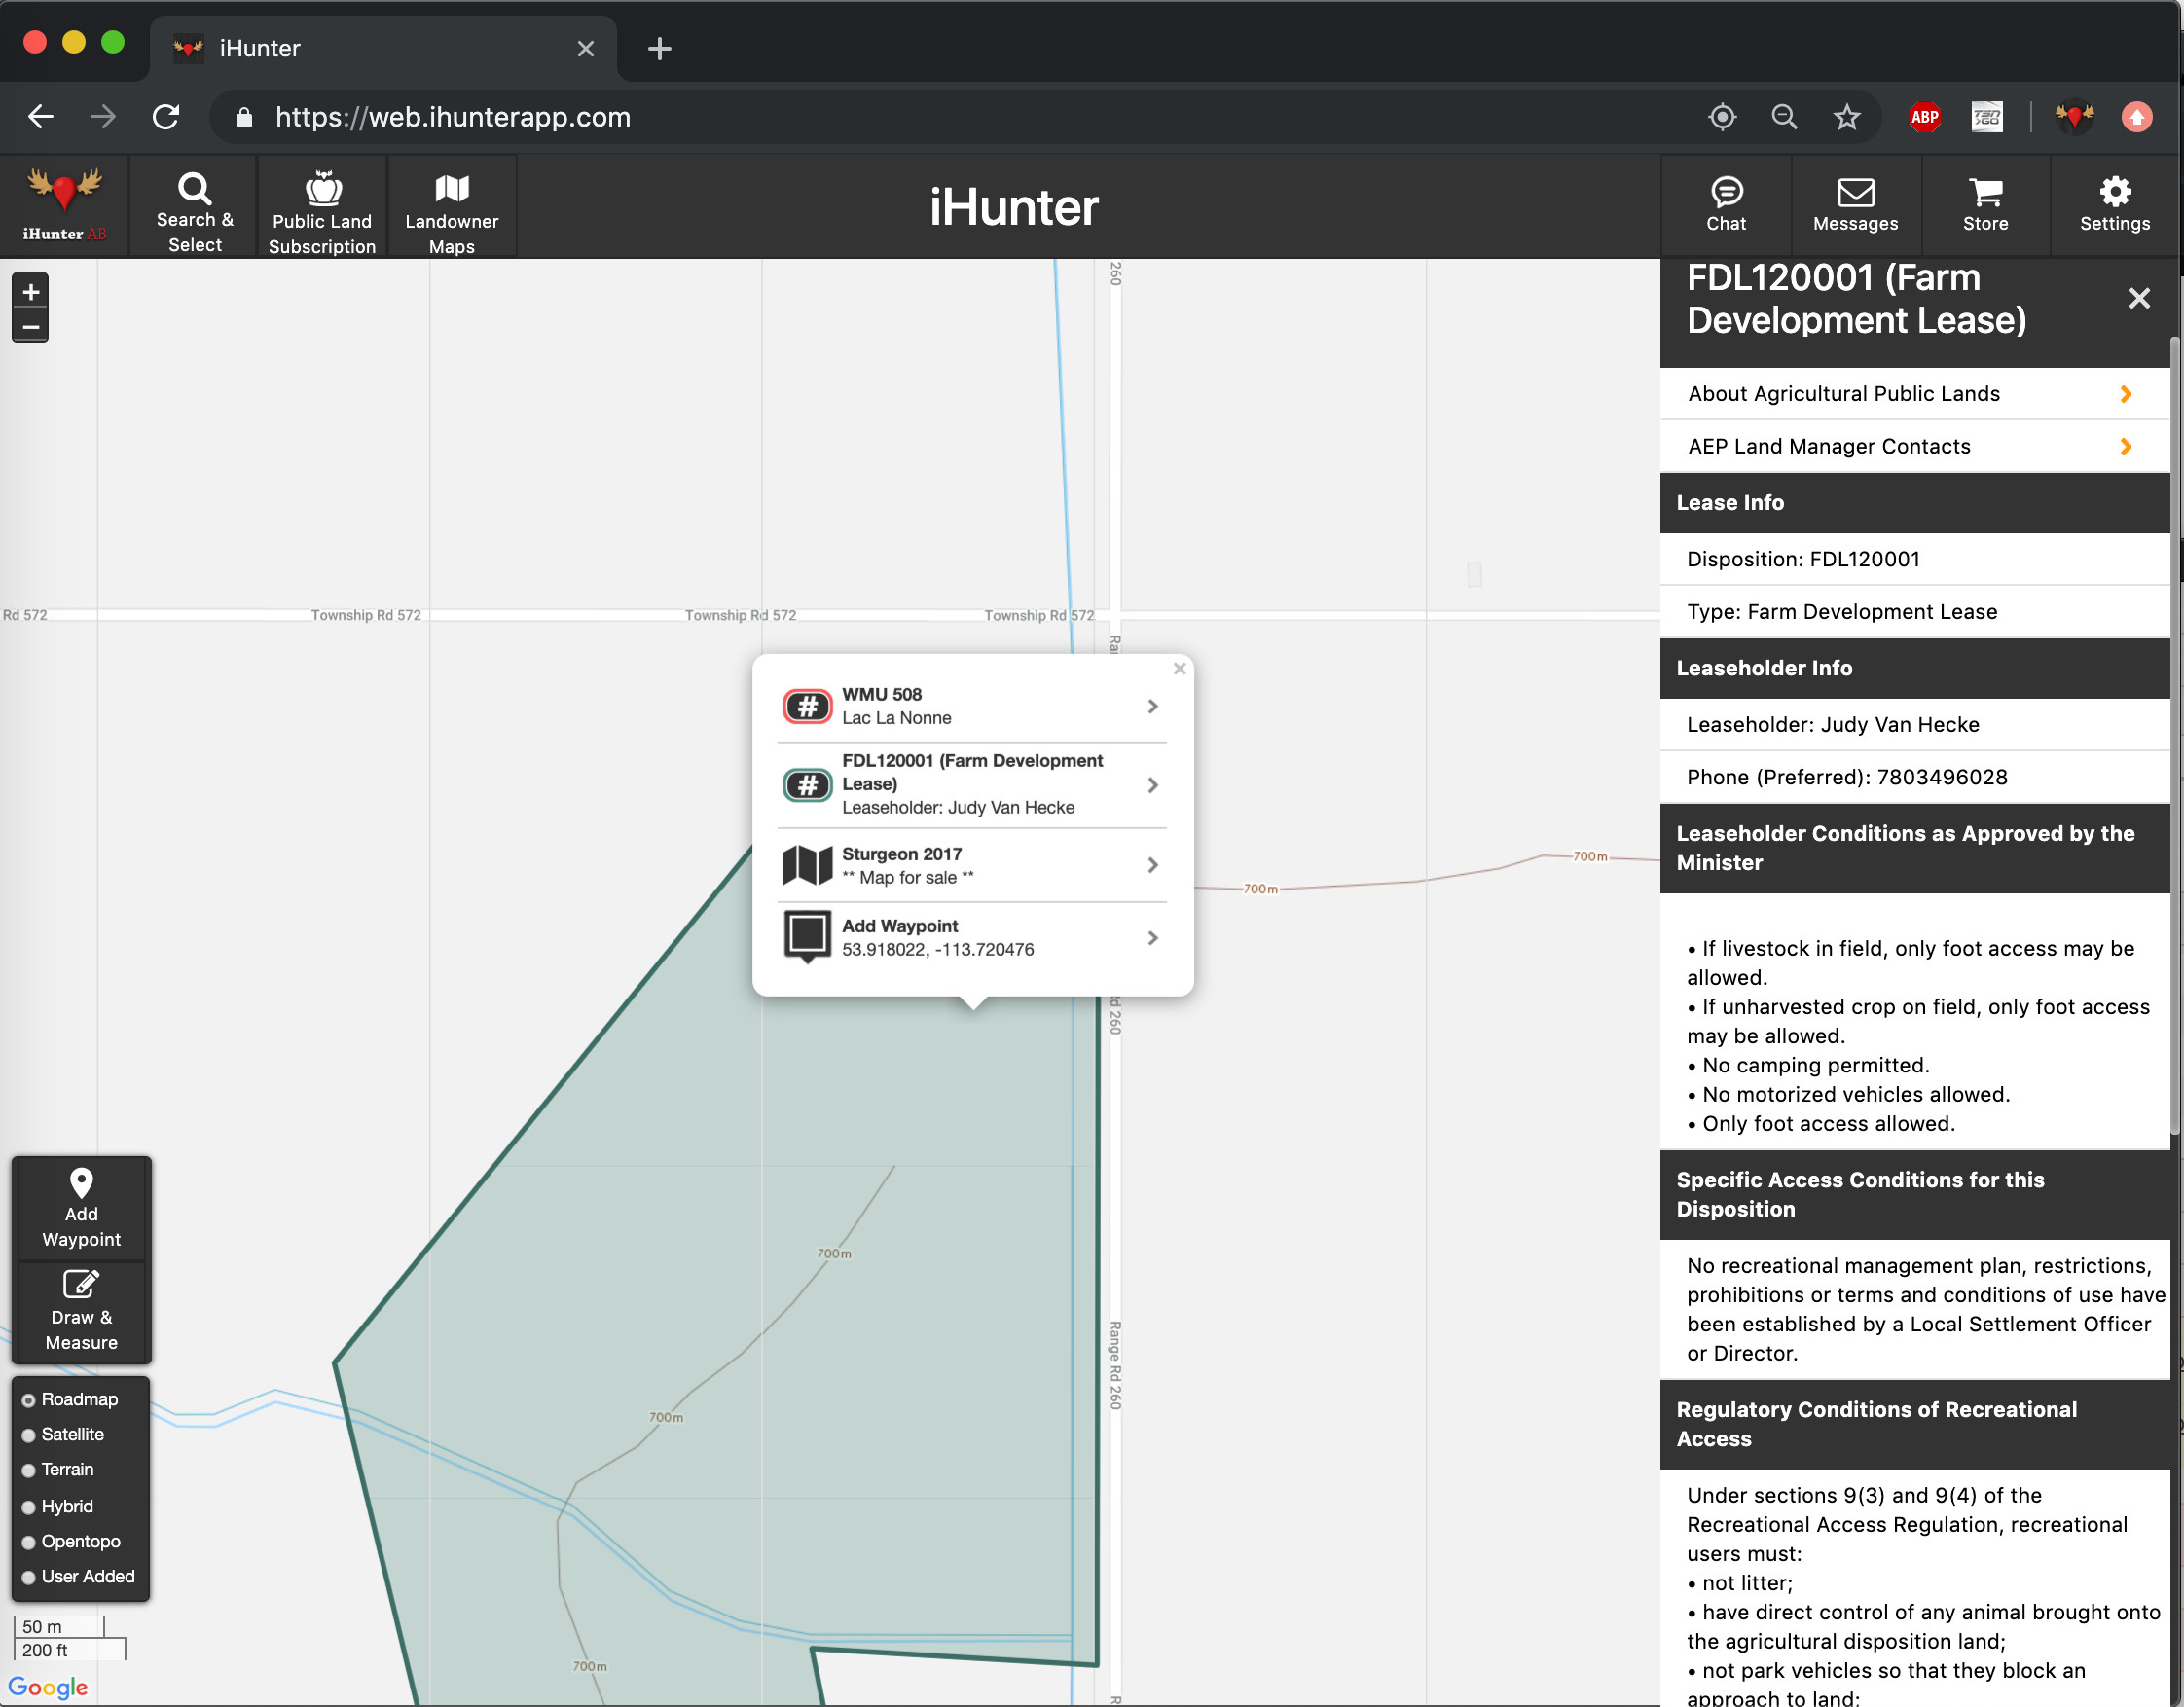The height and width of the screenshot is (1707, 2184).
Task: Click Phone (Preferred) number row
Action: tap(1913, 777)
